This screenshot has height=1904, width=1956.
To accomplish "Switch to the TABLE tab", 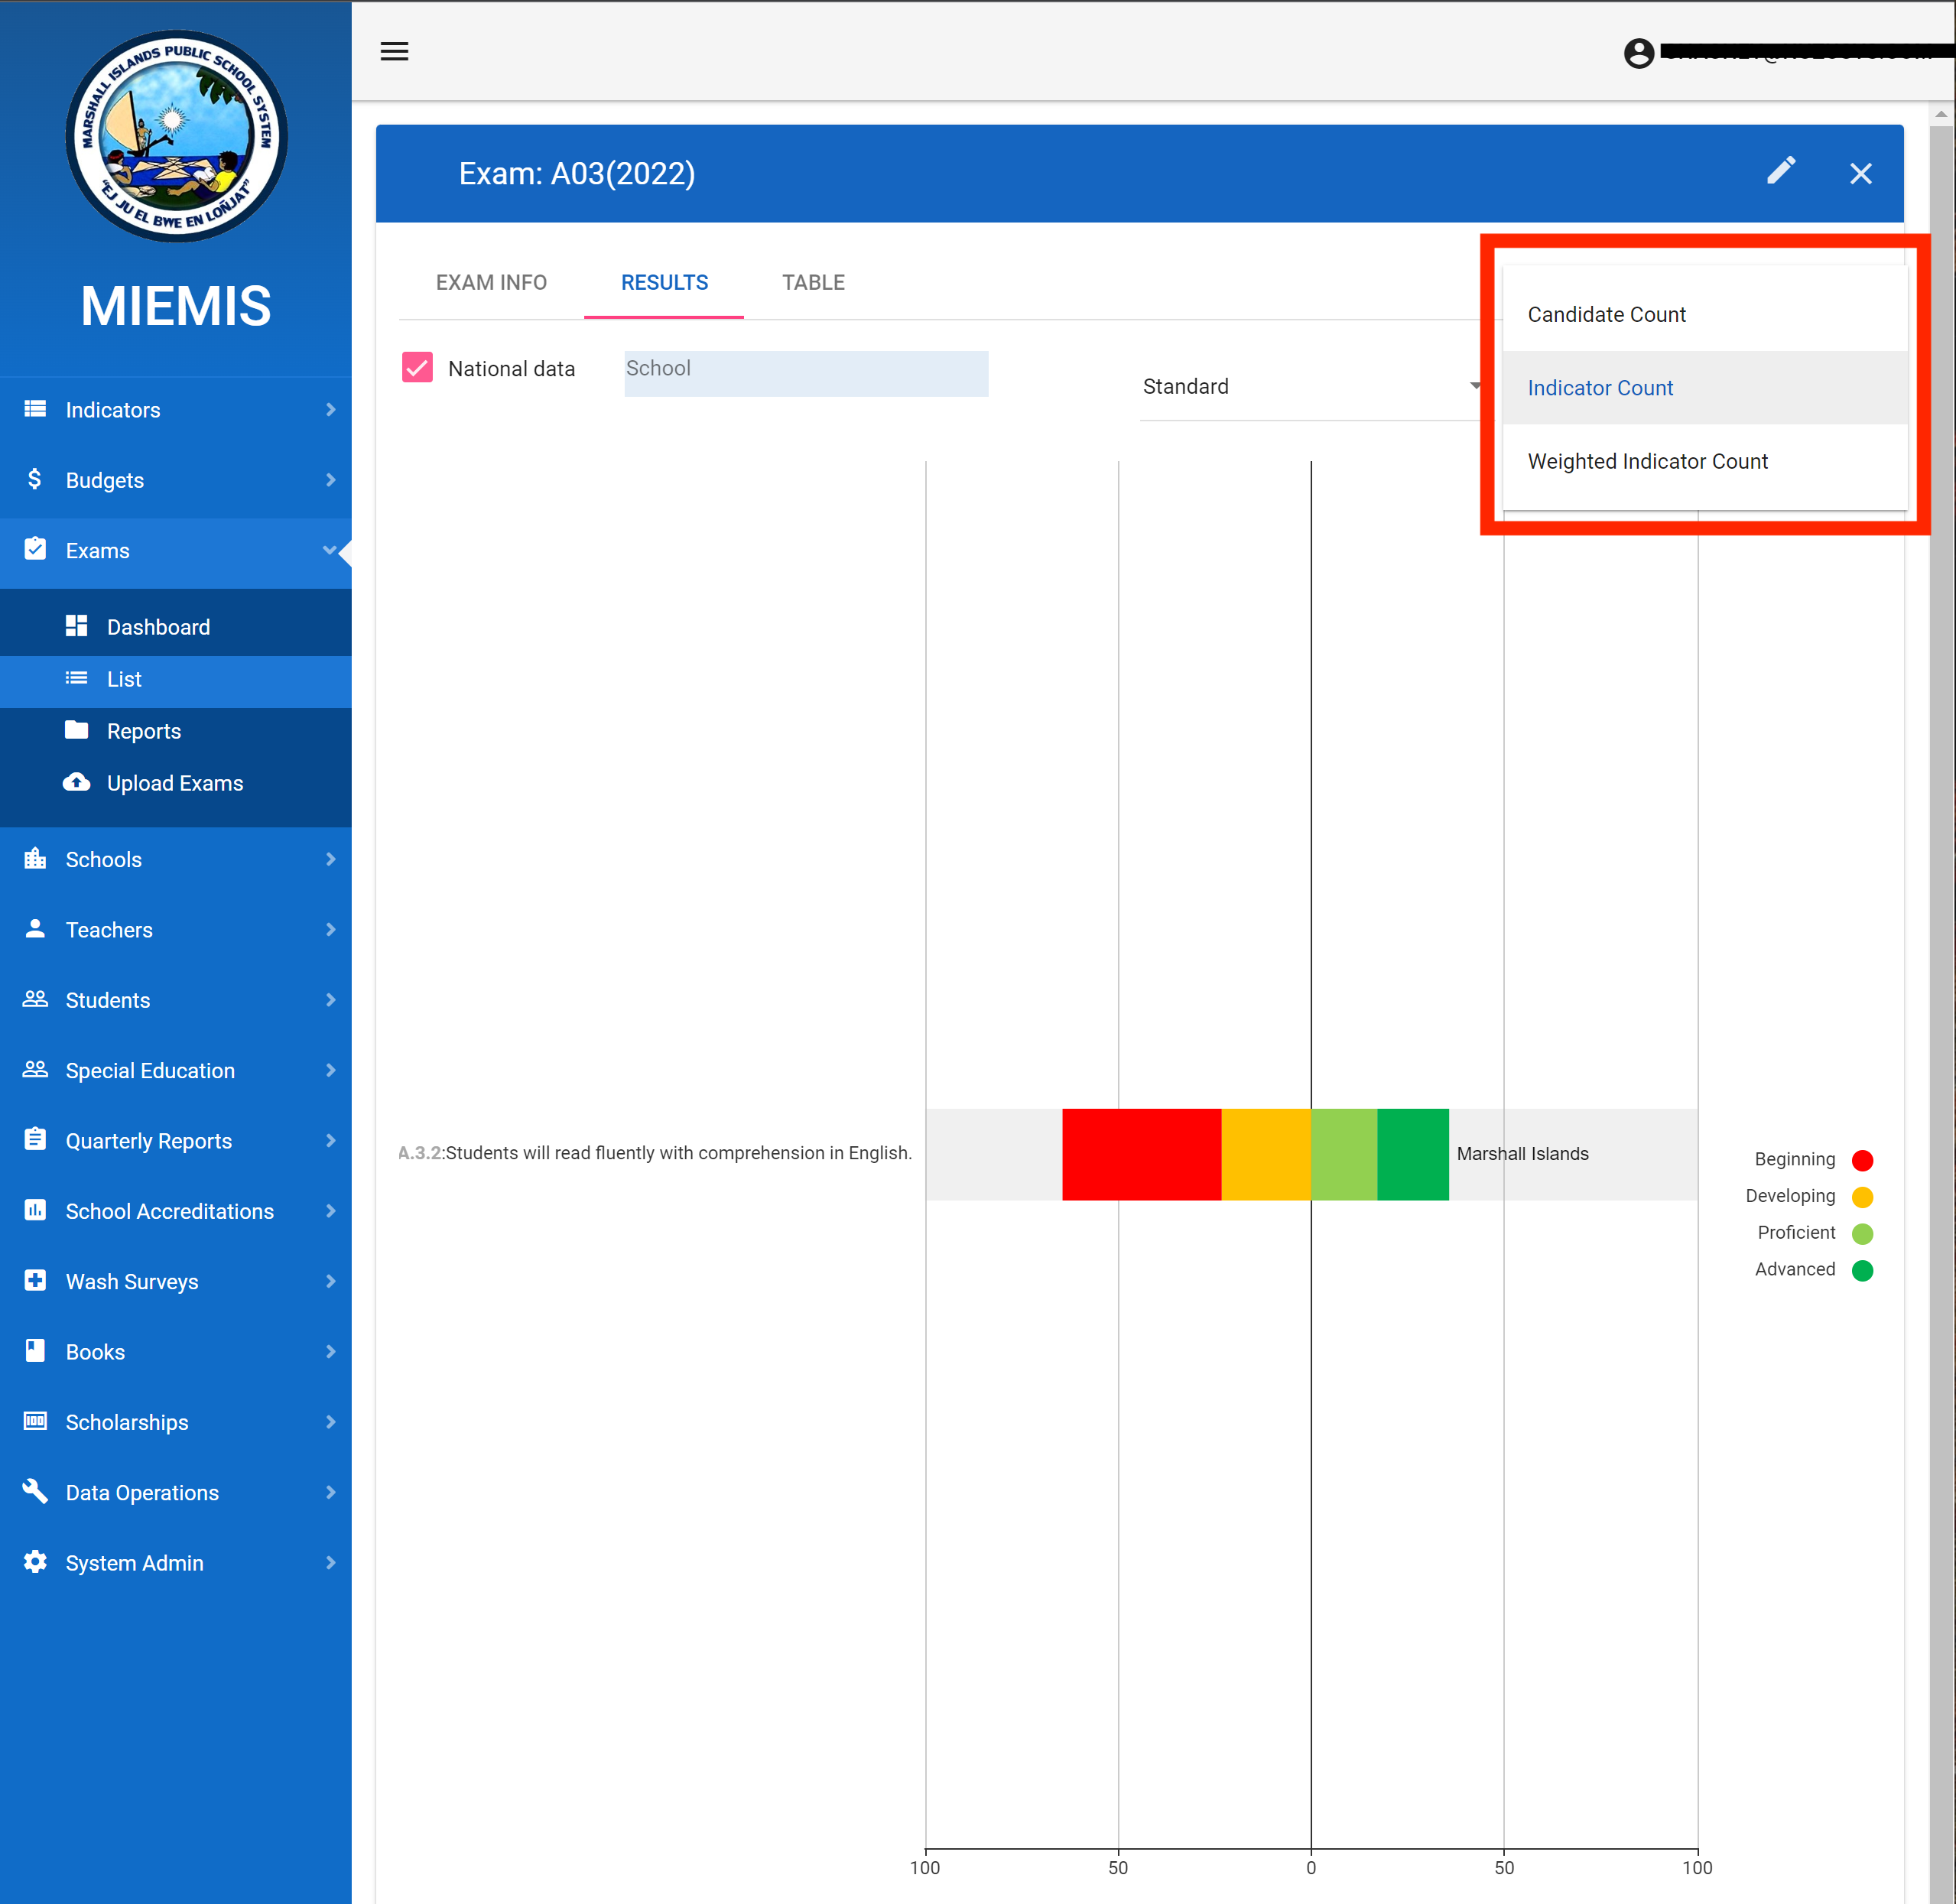I will coord(813,283).
